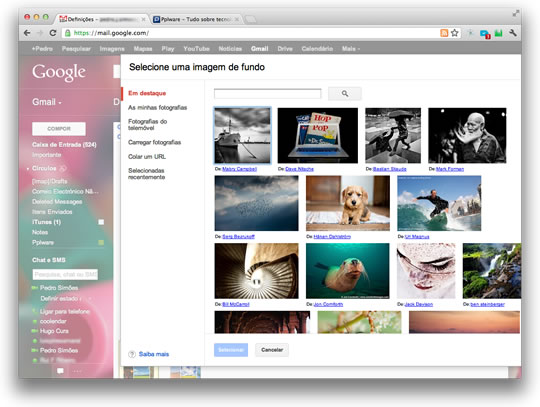The height and width of the screenshot is (407, 540).
Task: Open Chrome wrench settings menu
Action: point(513,33)
